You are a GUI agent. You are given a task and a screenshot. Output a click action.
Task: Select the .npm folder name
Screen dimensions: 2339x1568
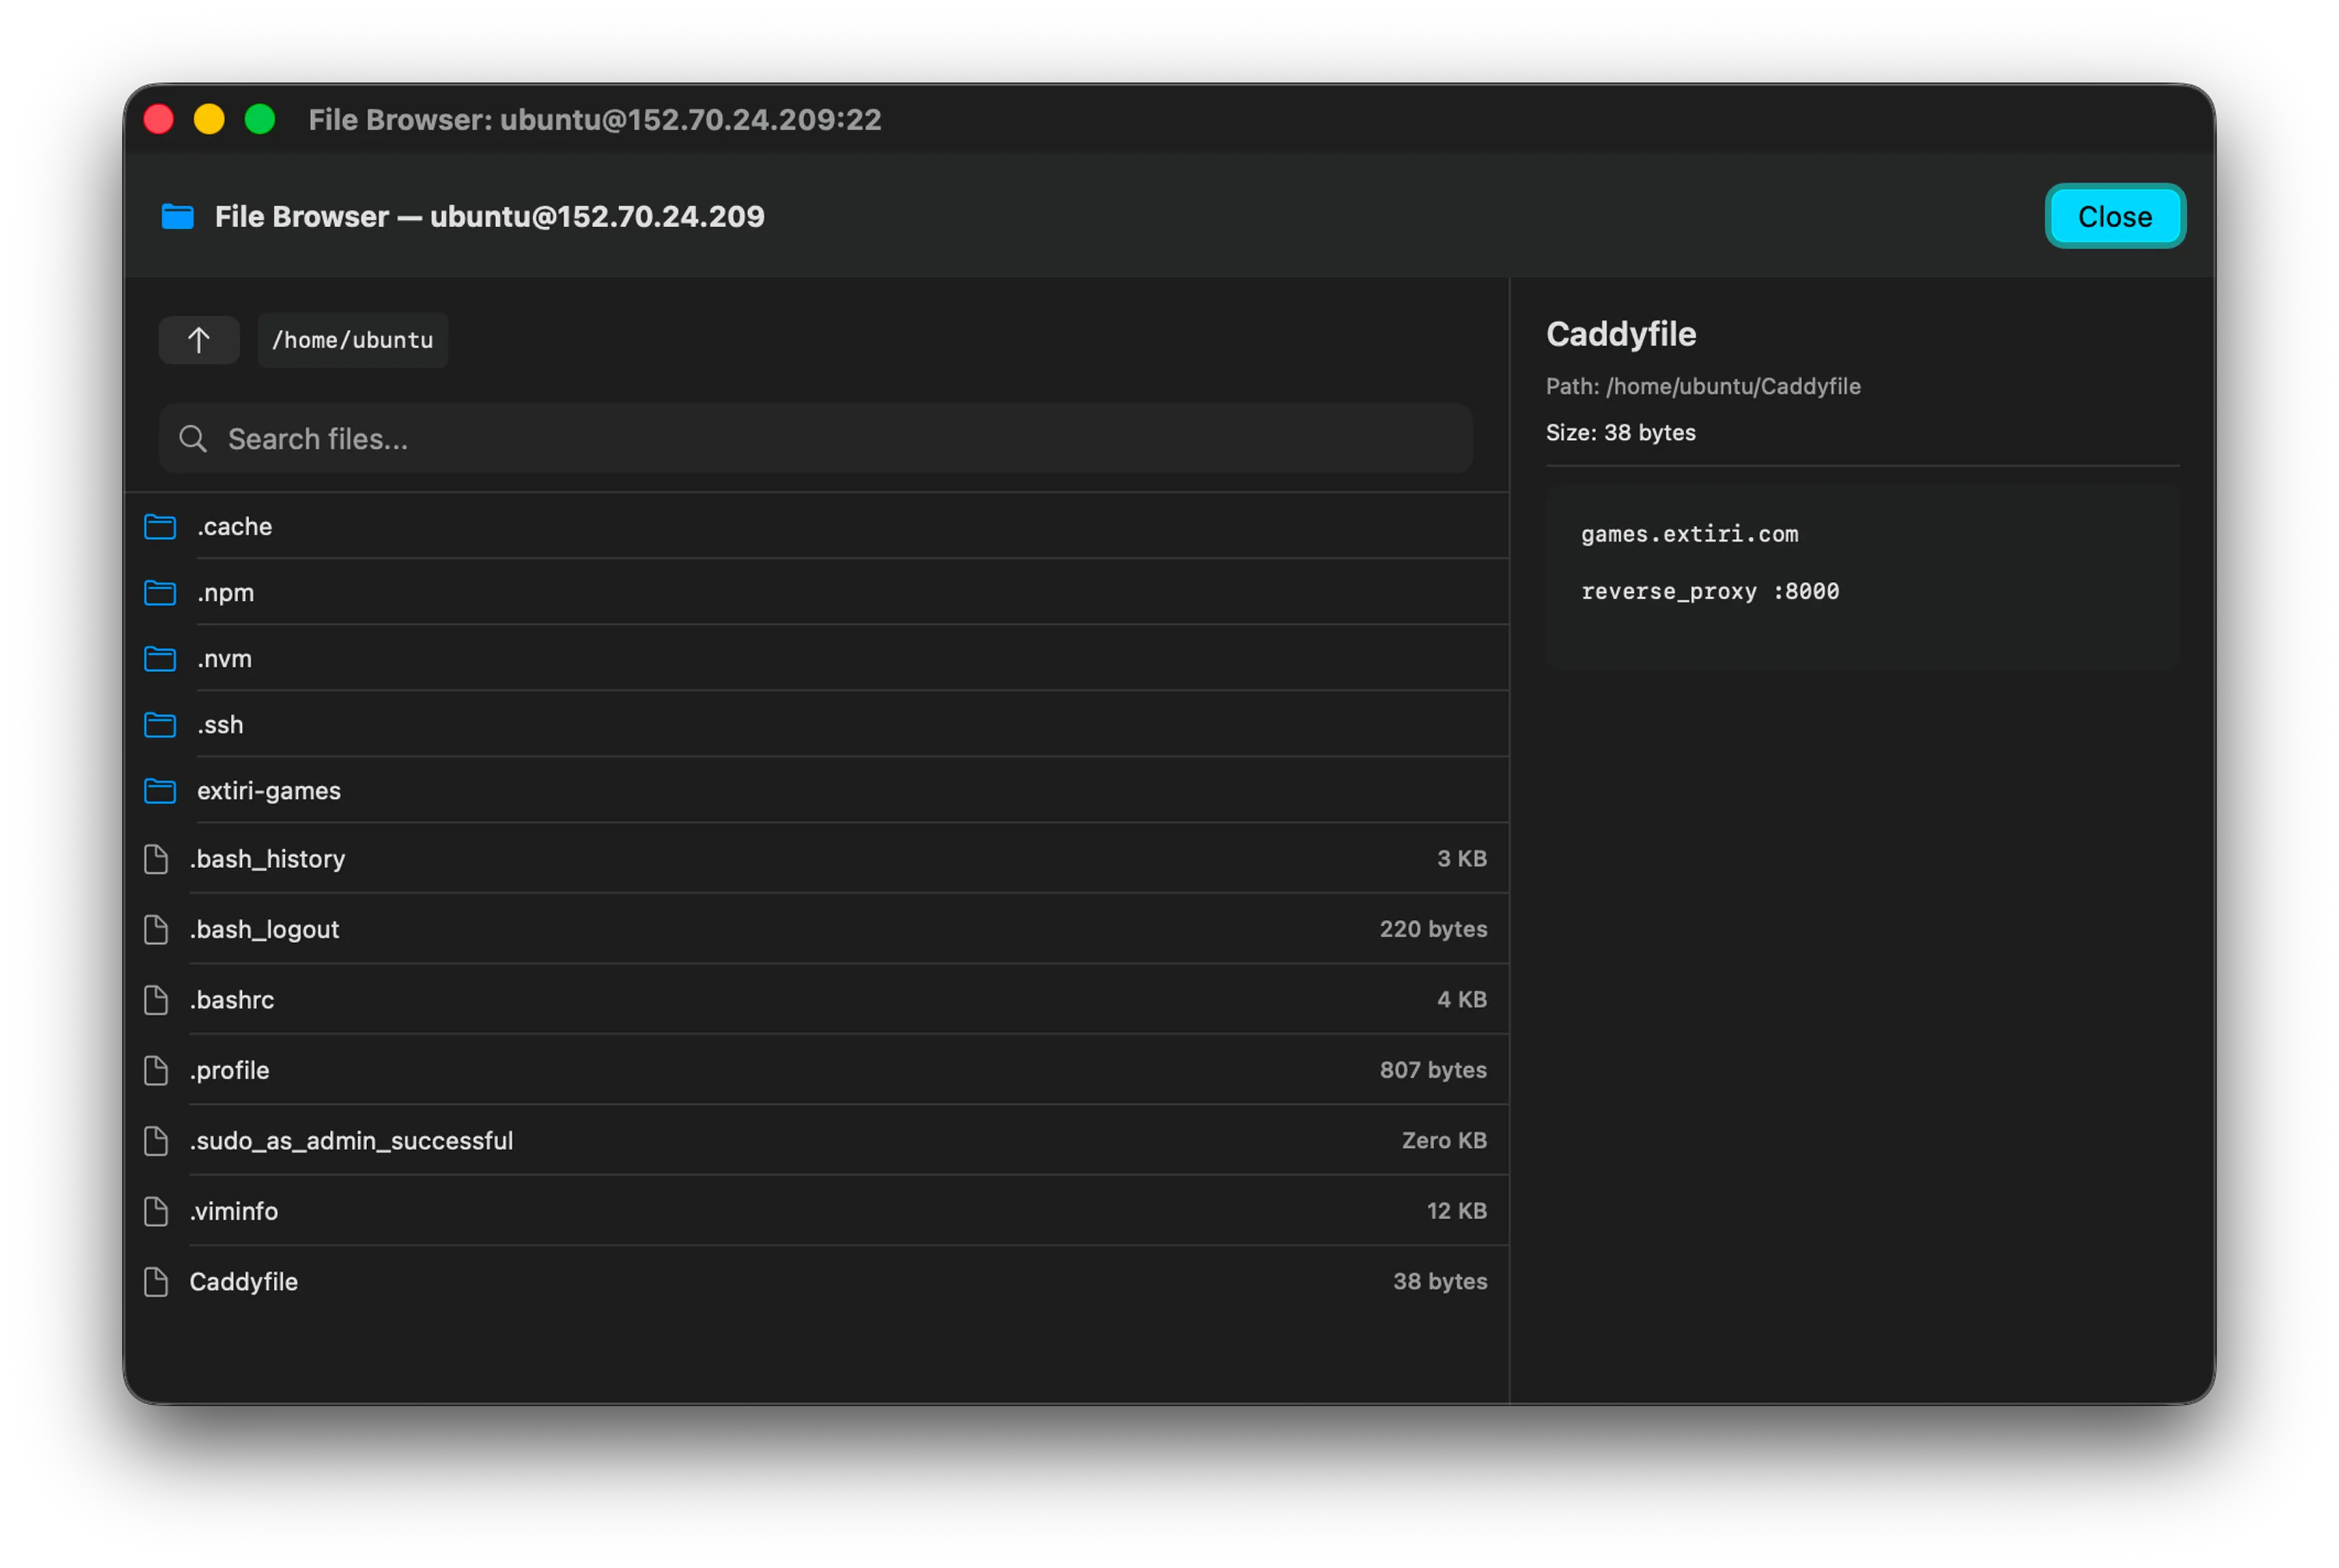pyautogui.click(x=226, y=593)
